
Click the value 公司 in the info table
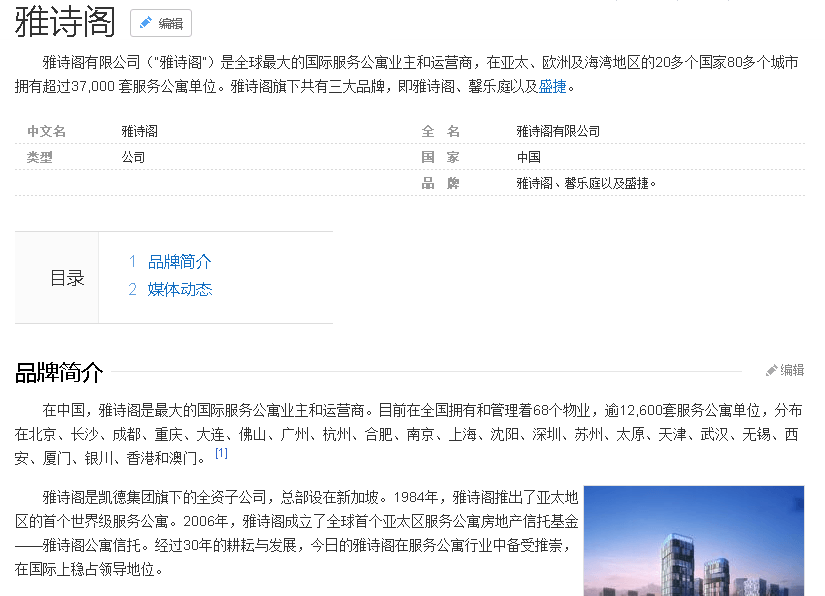click(x=133, y=157)
